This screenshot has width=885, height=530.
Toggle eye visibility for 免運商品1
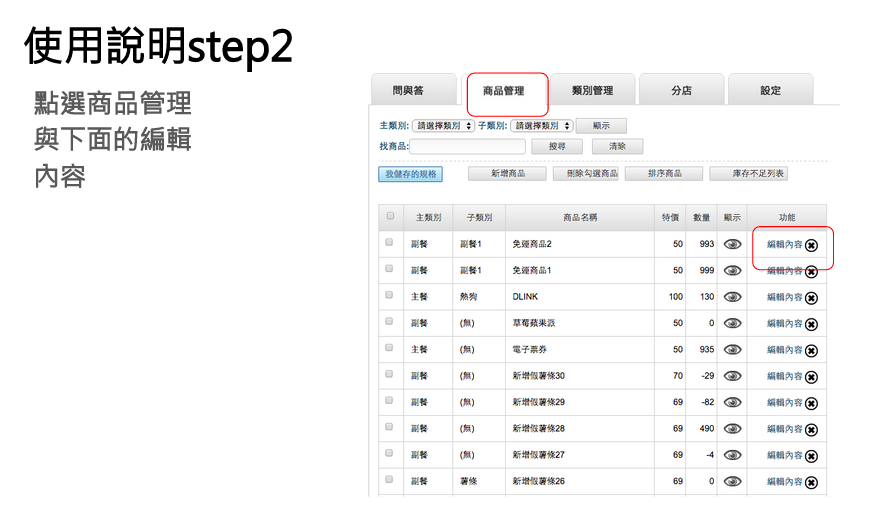732,270
